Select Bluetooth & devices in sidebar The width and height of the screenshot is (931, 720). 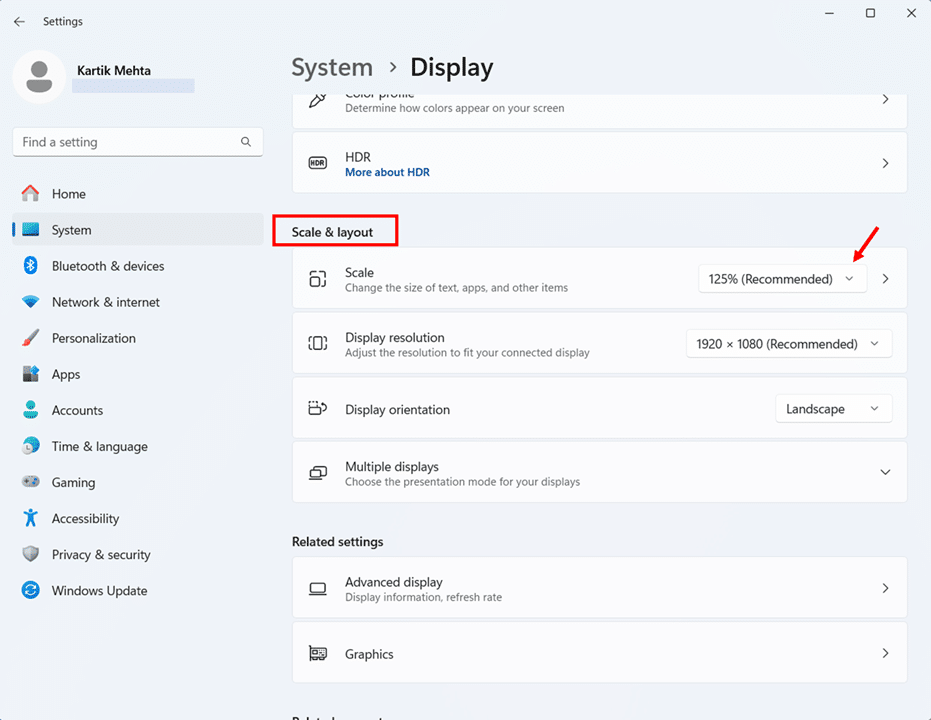click(138, 266)
